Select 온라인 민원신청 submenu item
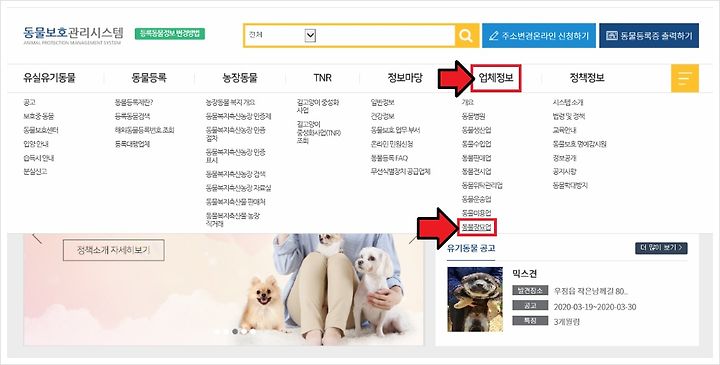This screenshot has width=720, height=365. click(x=392, y=144)
